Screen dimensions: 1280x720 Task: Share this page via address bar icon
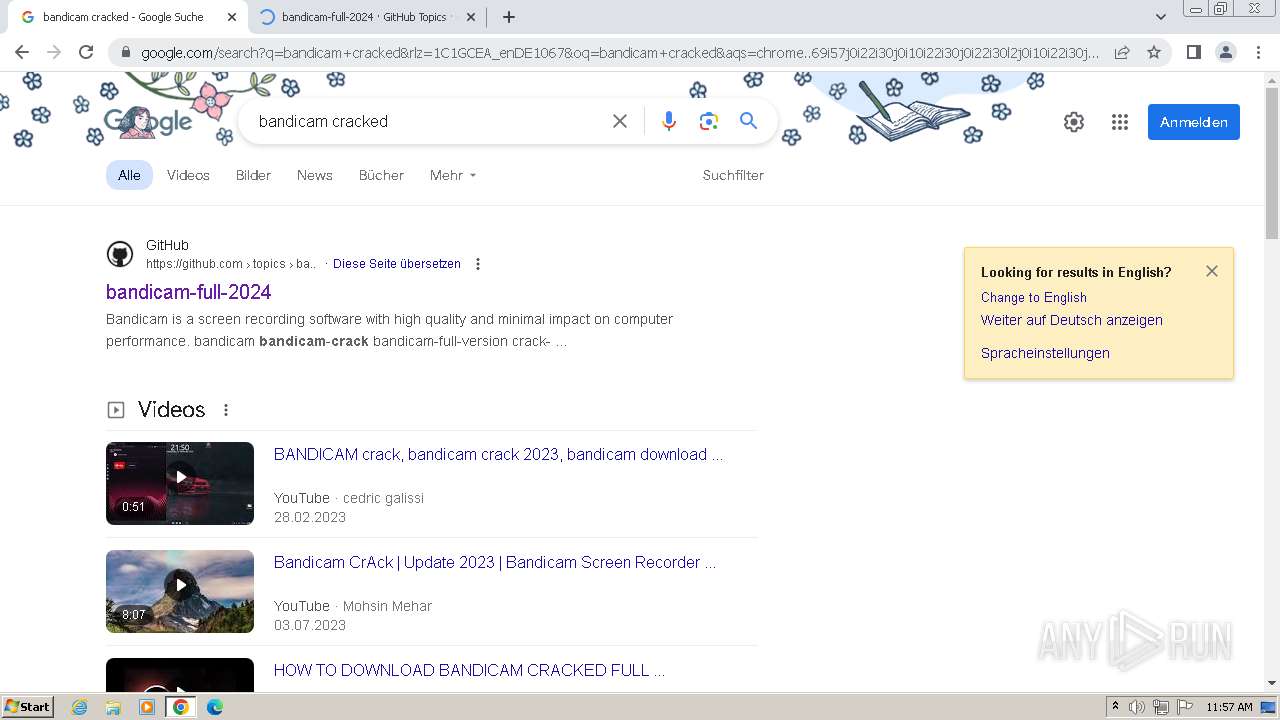click(x=1122, y=52)
